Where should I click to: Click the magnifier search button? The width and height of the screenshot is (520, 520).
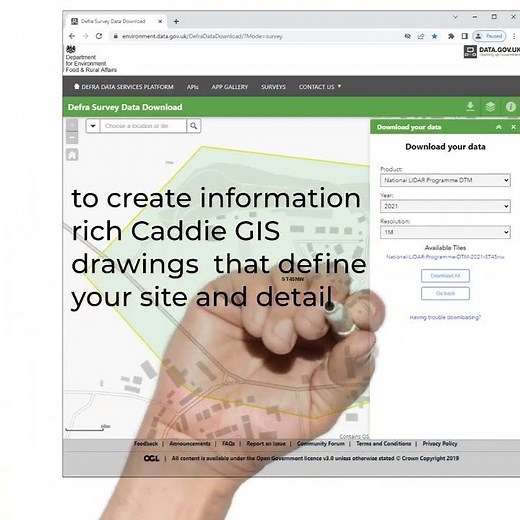[x=194, y=126]
